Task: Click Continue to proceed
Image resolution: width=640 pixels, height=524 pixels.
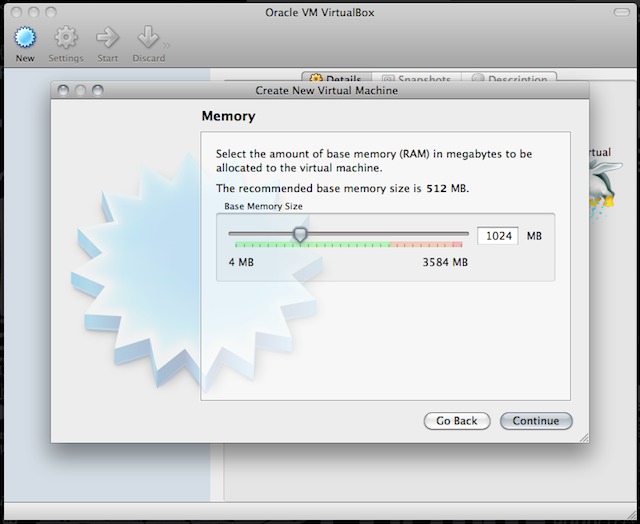Action: (x=536, y=421)
